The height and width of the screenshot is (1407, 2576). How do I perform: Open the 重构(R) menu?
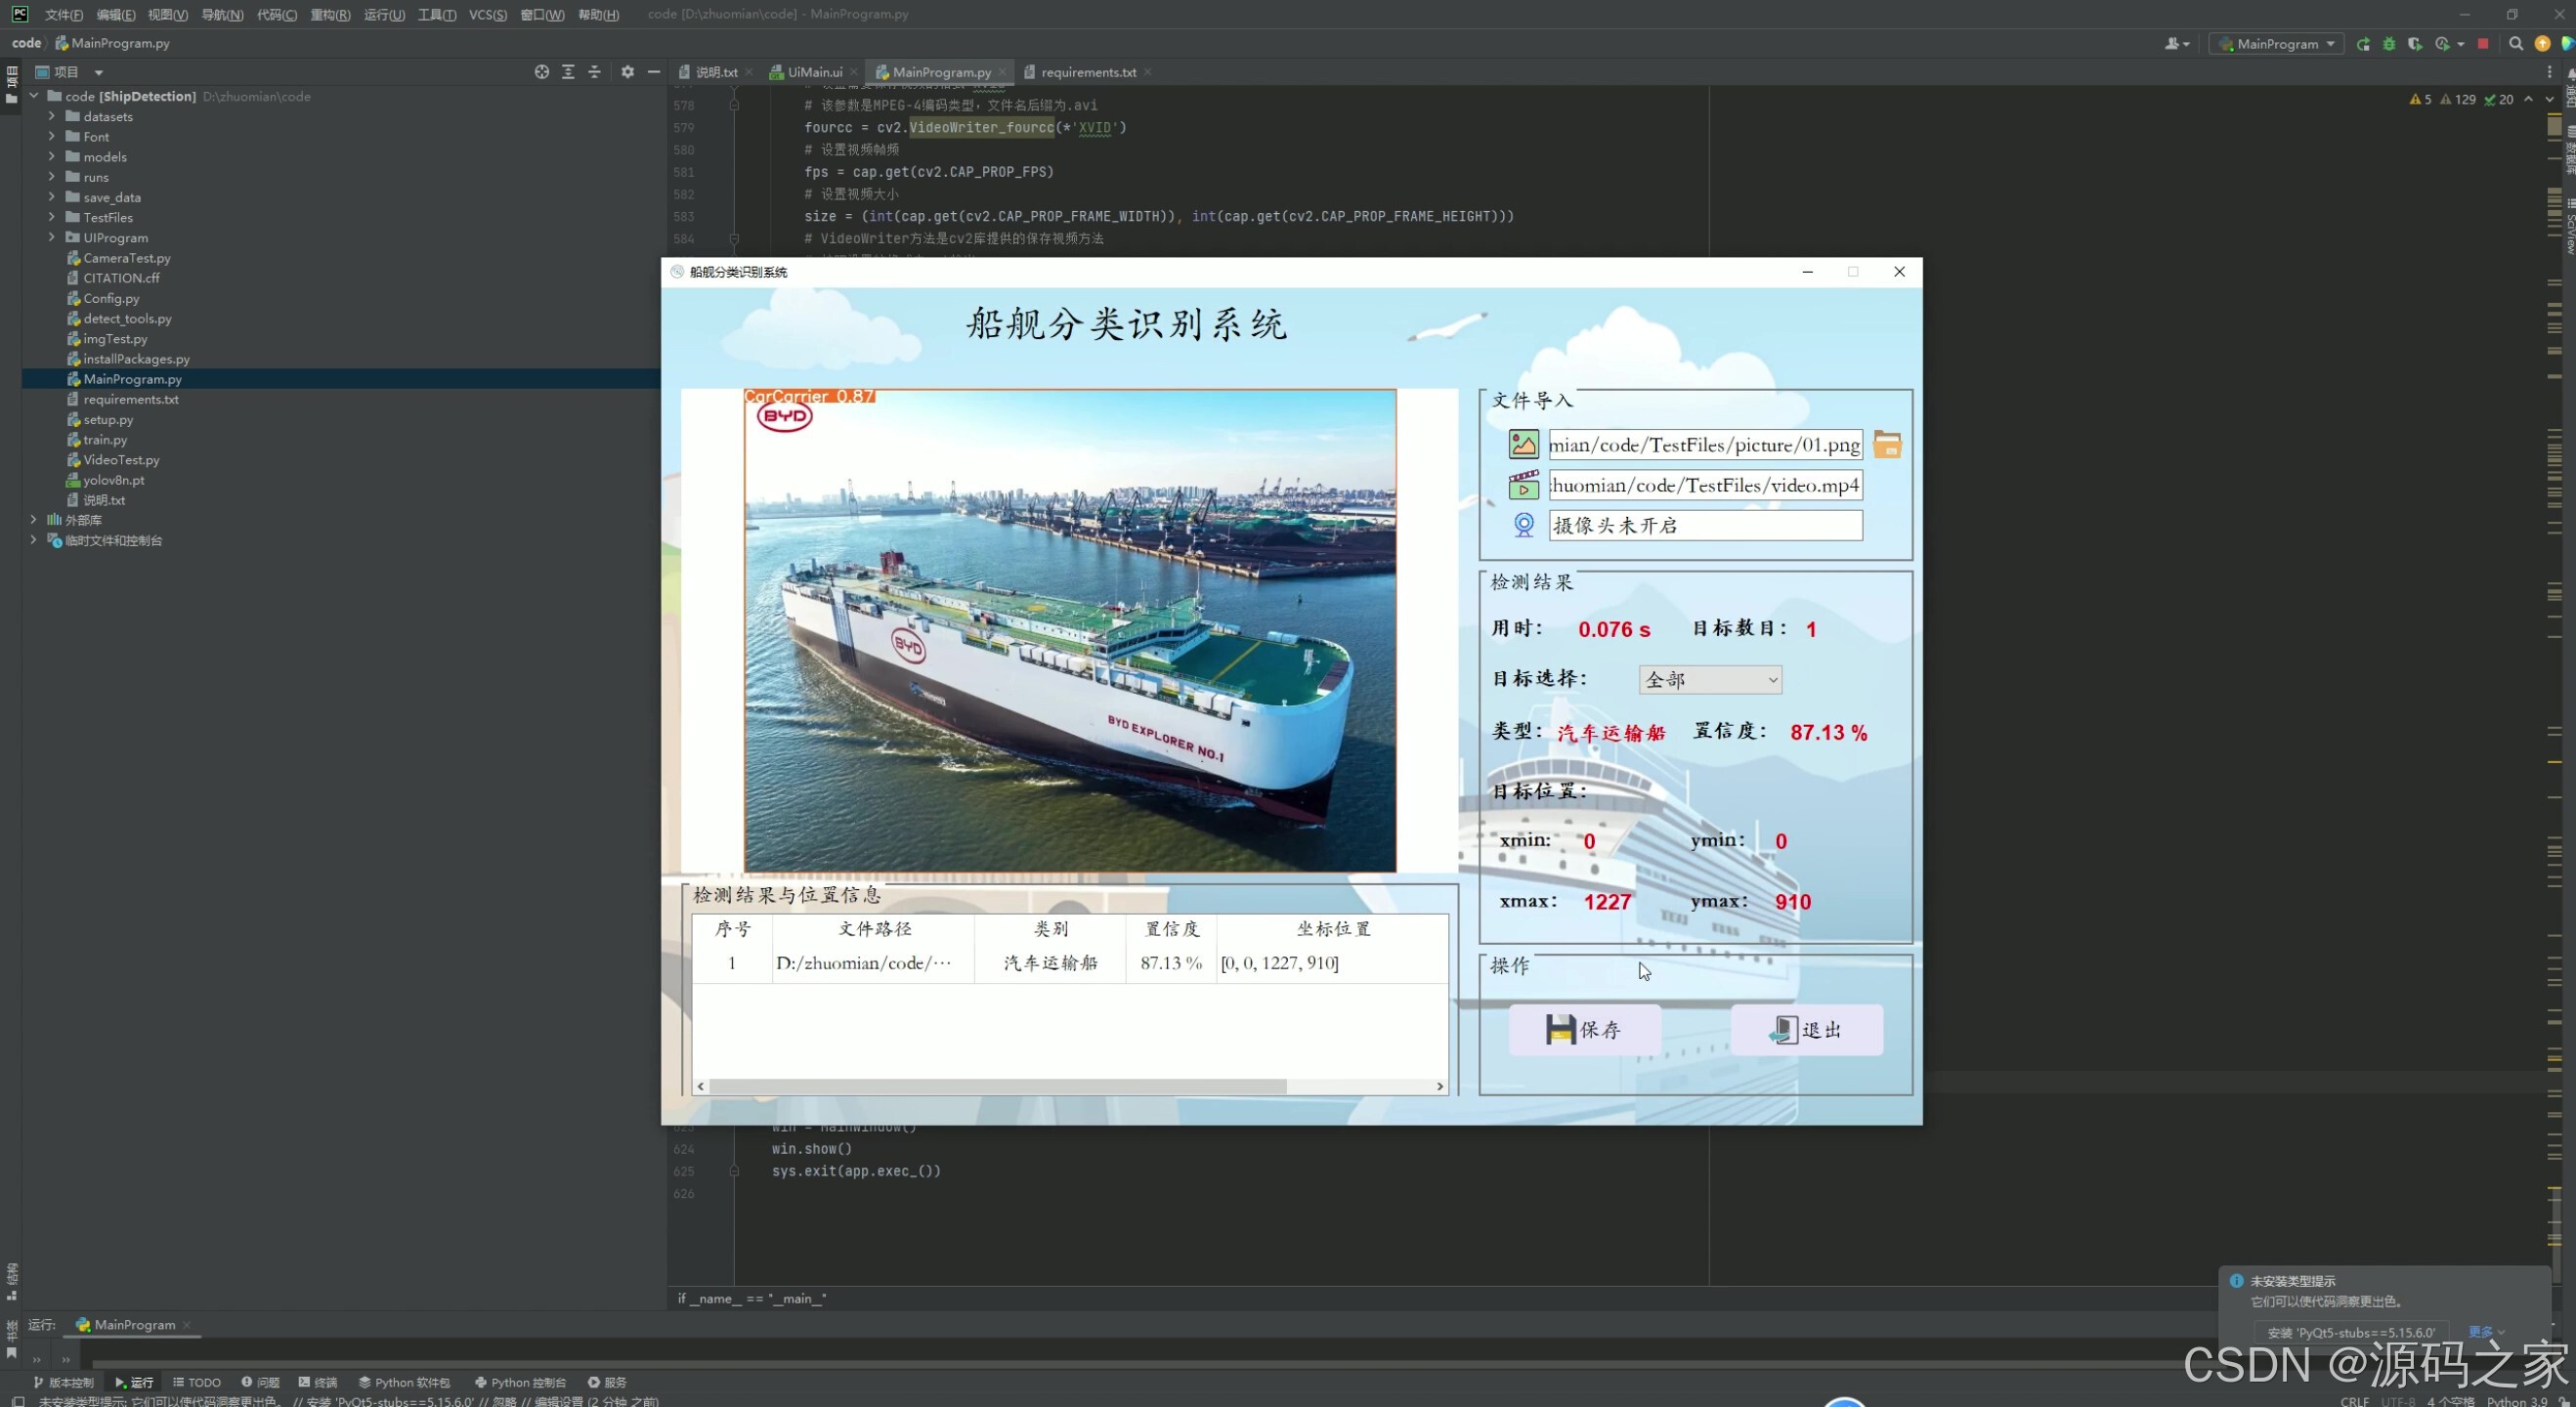click(330, 14)
